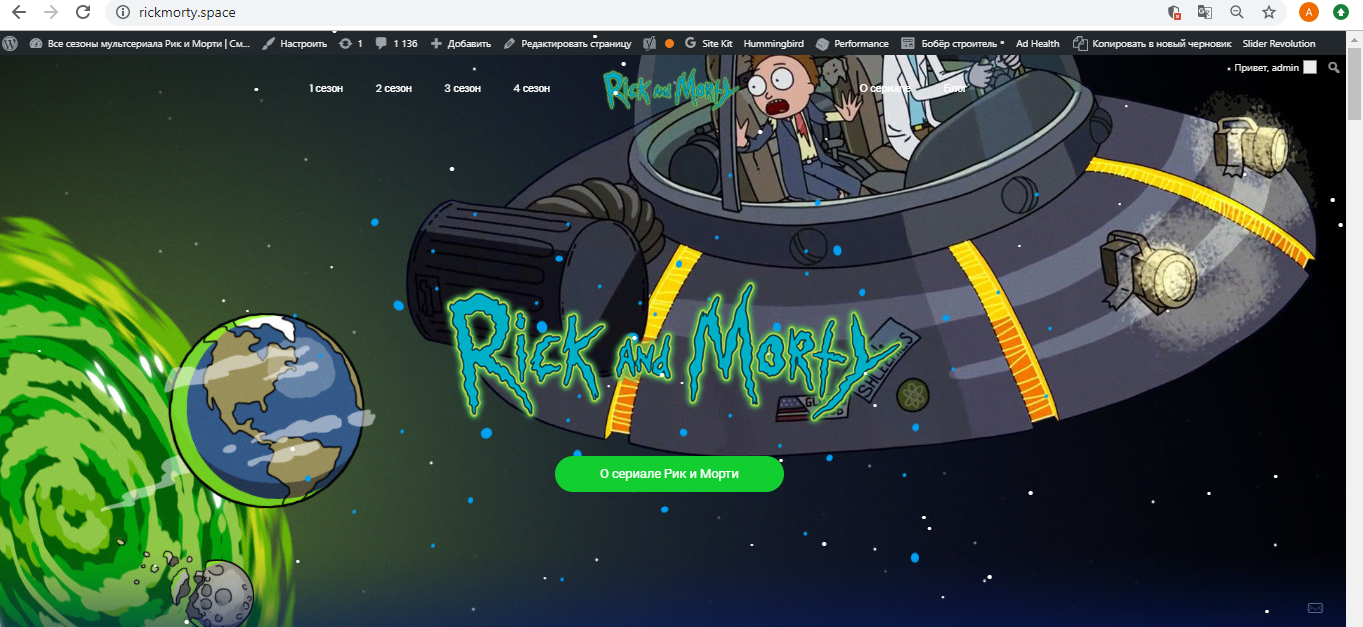Open the site dashboard title link
The width and height of the screenshot is (1363, 627).
[x=140, y=43]
